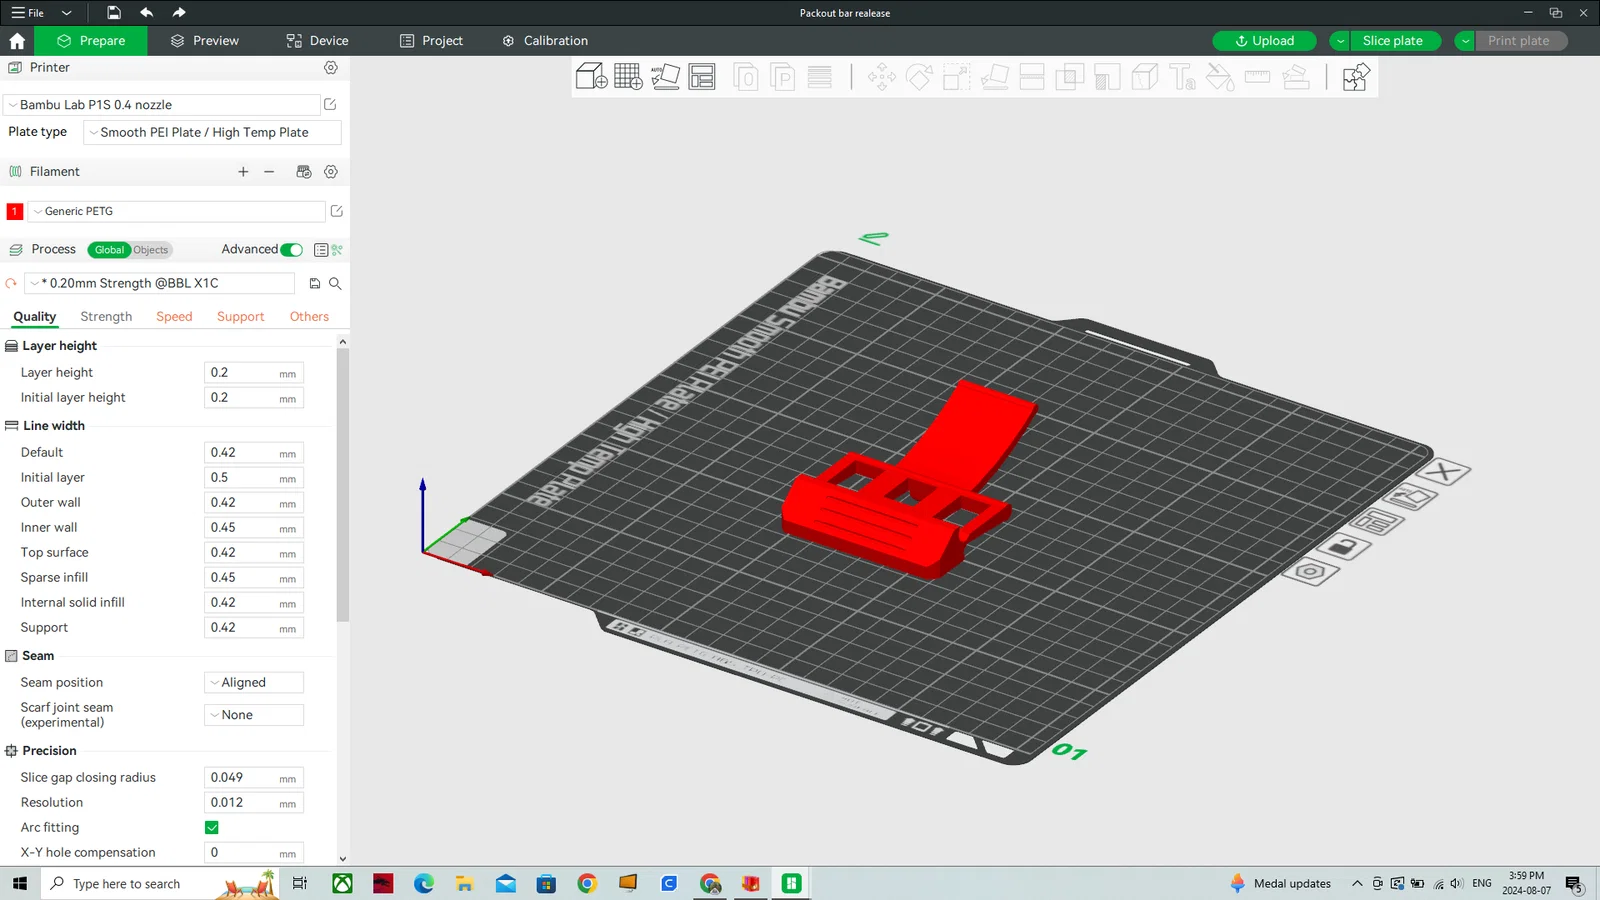Image resolution: width=1600 pixels, height=900 pixels.
Task: Search process settings with magnifier icon
Action: tap(336, 284)
